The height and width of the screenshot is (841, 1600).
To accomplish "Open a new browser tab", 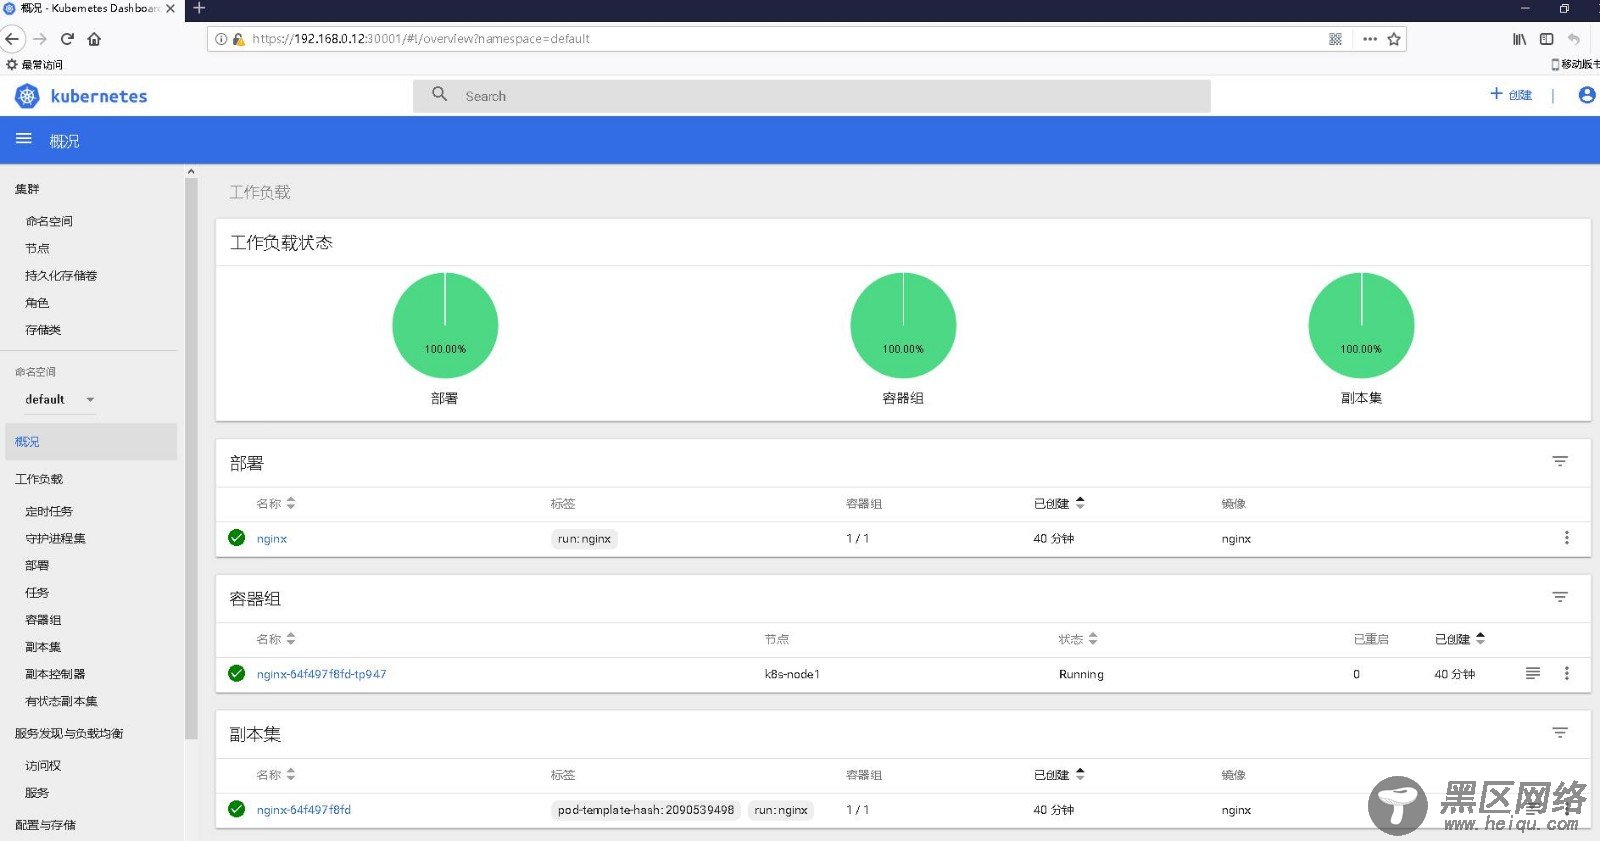I will (199, 8).
